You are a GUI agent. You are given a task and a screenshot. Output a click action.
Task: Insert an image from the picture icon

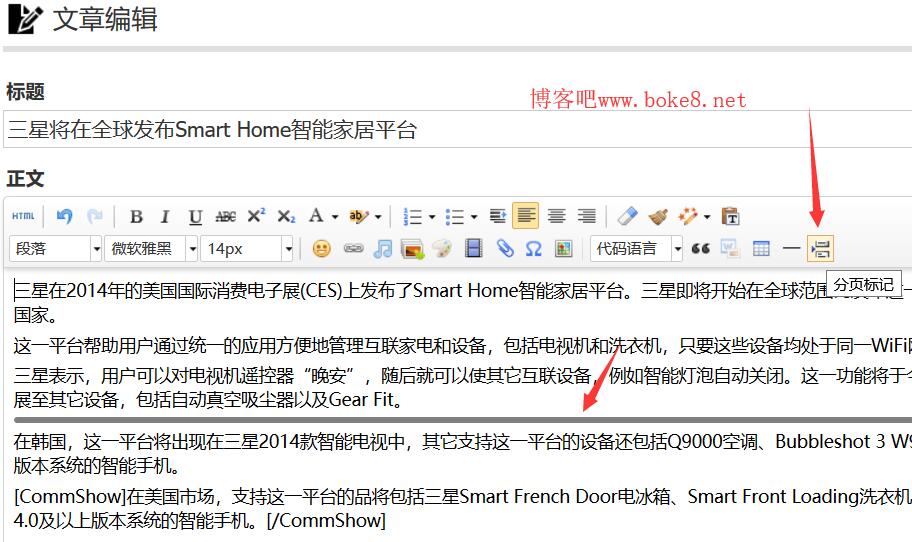(x=412, y=249)
